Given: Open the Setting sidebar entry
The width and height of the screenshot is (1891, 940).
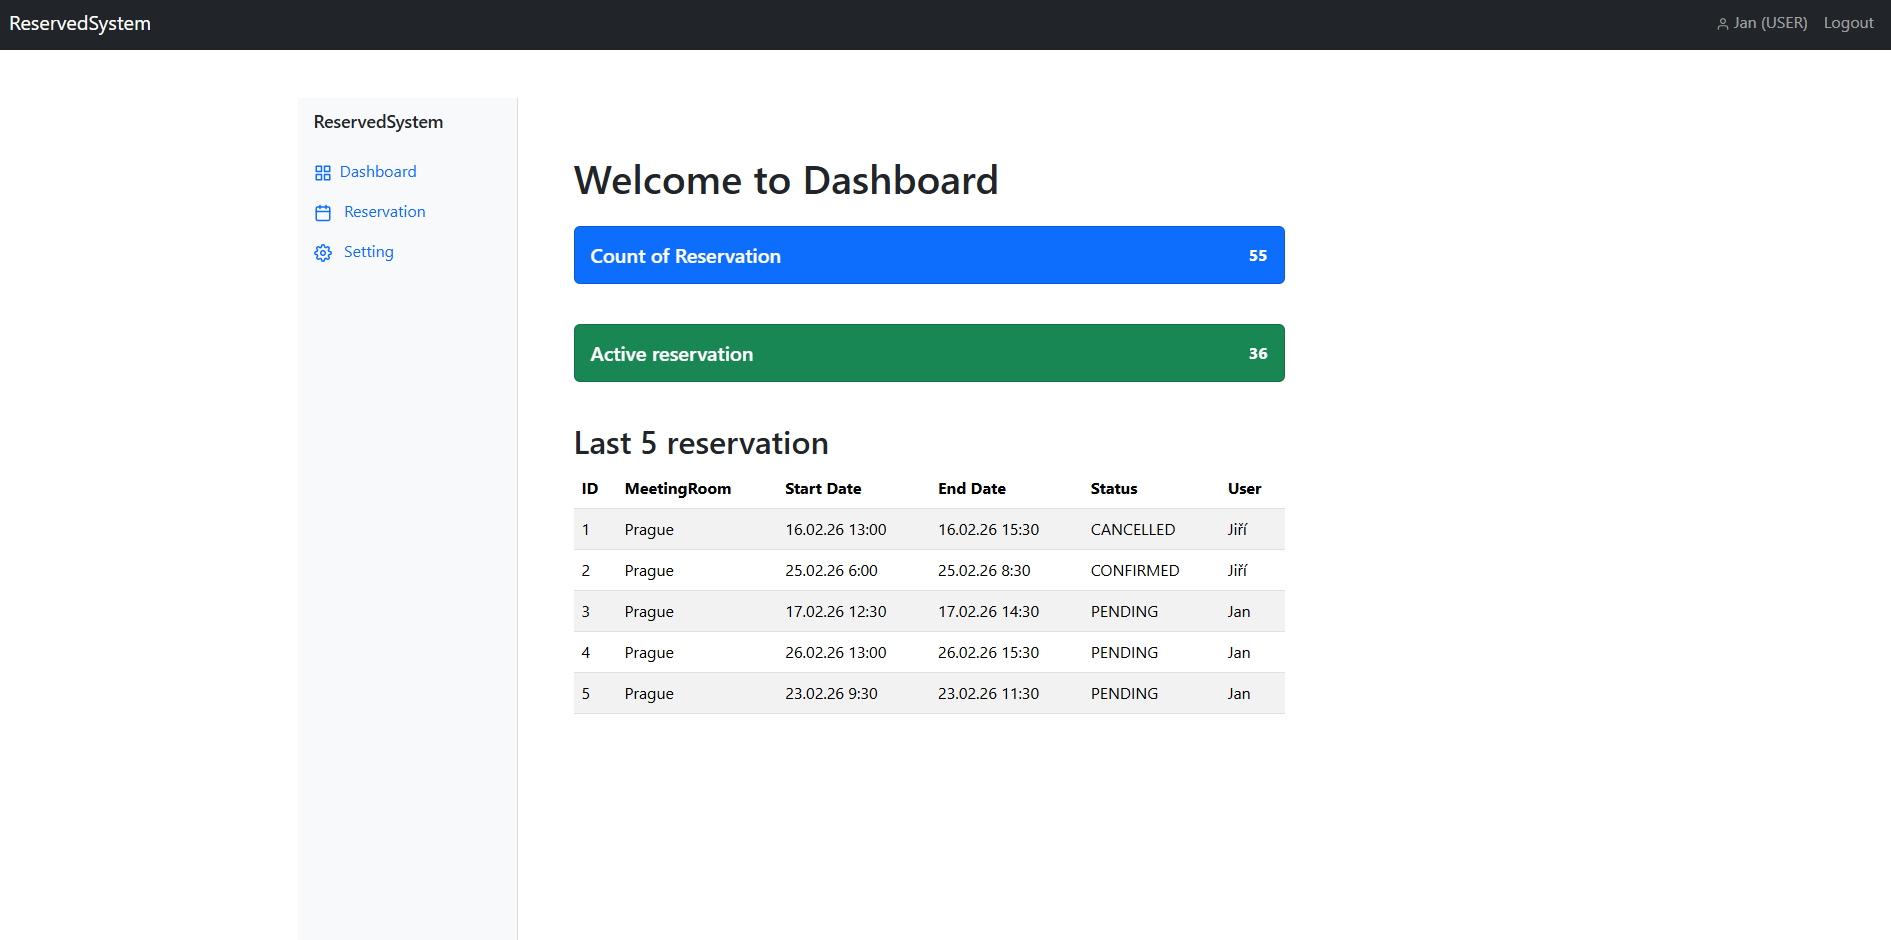Looking at the screenshot, I should [368, 251].
